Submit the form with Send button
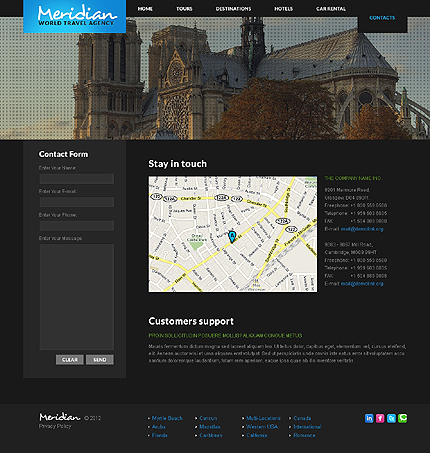Viewport: 430px width, 453px height. pyautogui.click(x=100, y=360)
